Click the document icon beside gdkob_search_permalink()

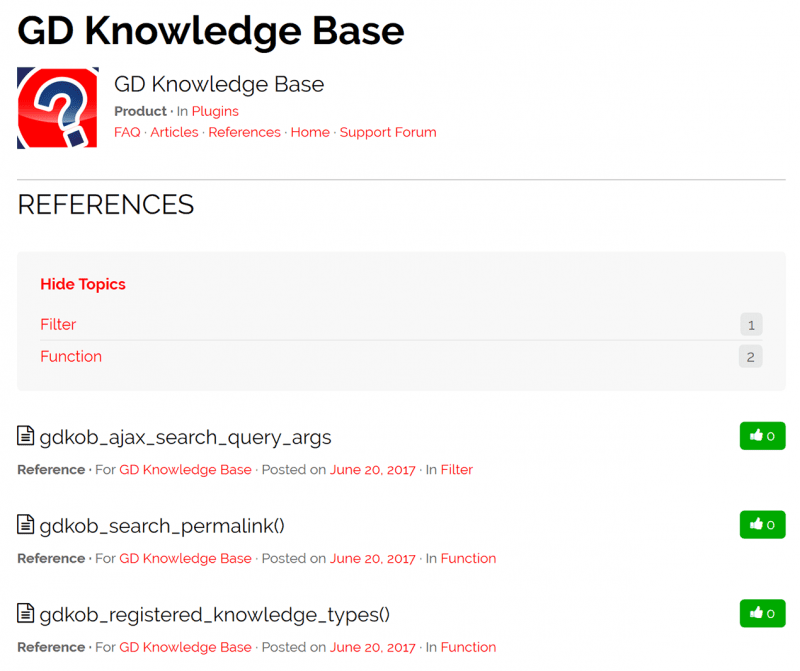point(26,524)
